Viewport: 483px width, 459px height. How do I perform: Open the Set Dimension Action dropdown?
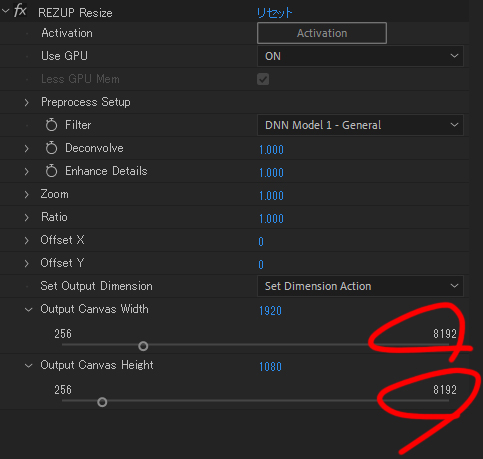tap(360, 286)
